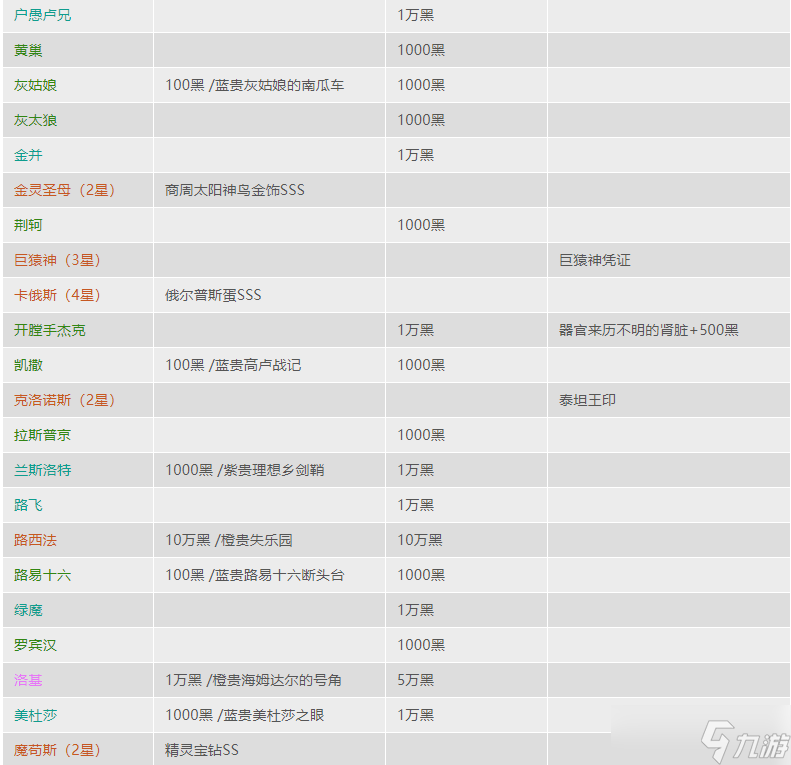Click 5万黑 in the 洛基 row
The image size is (791, 765).
416,680
